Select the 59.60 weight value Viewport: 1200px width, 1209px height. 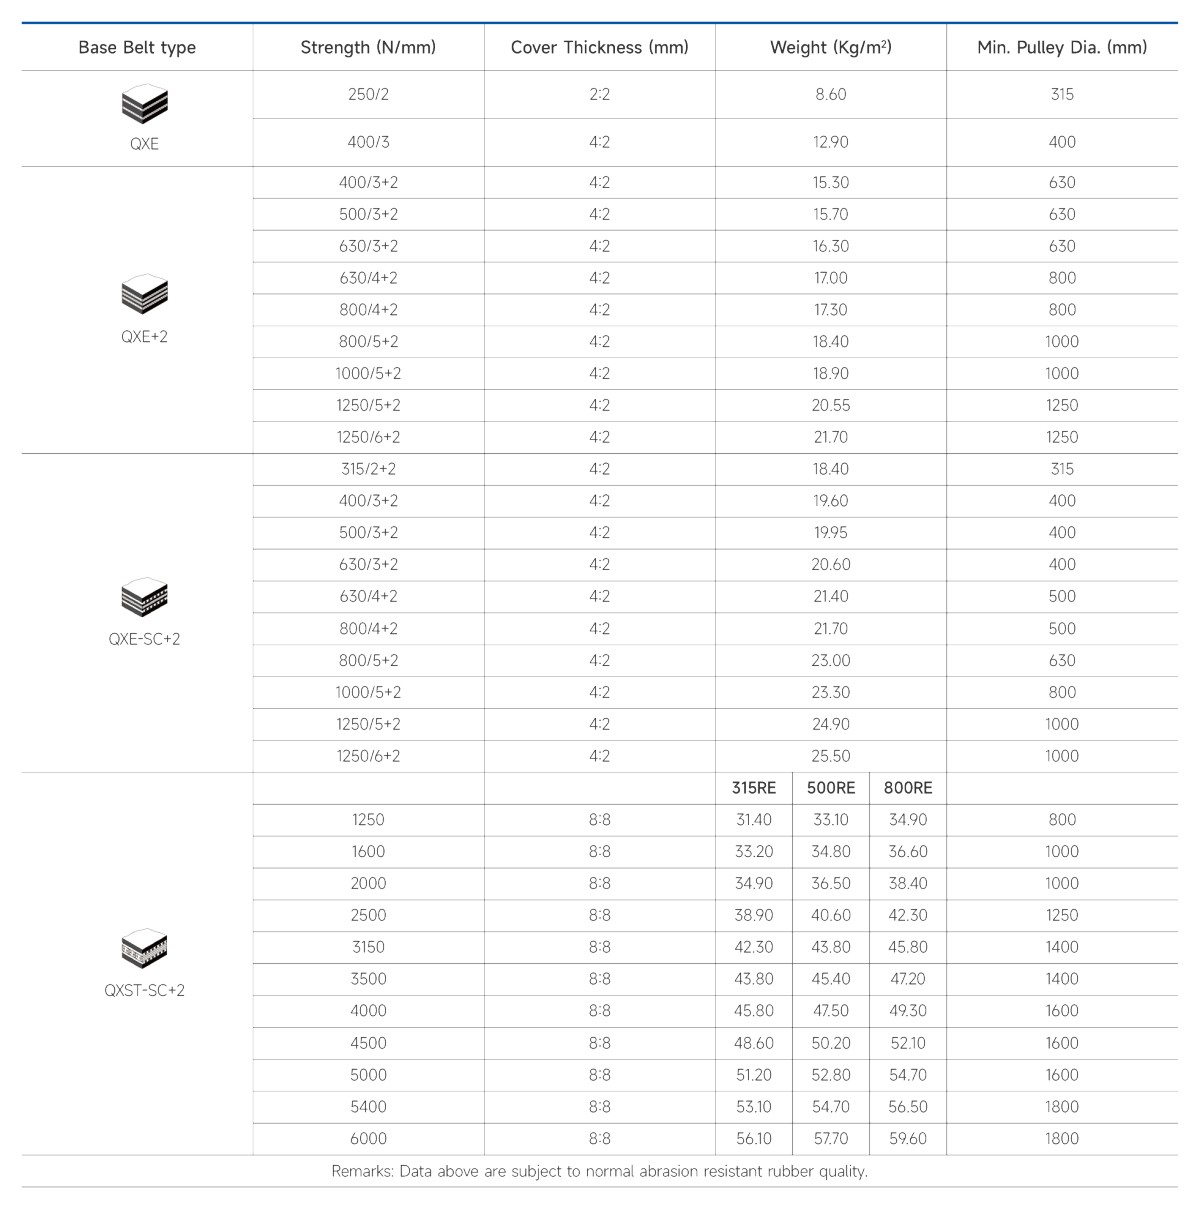tap(908, 1138)
